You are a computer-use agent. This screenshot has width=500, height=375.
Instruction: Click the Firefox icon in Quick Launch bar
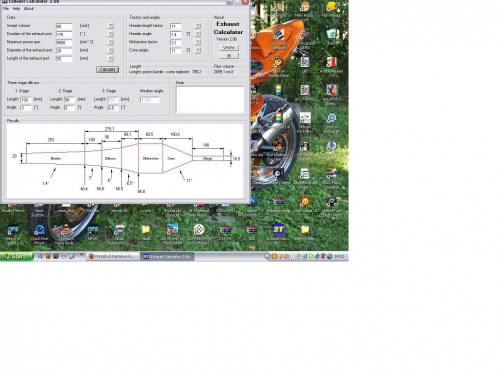click(x=48, y=256)
